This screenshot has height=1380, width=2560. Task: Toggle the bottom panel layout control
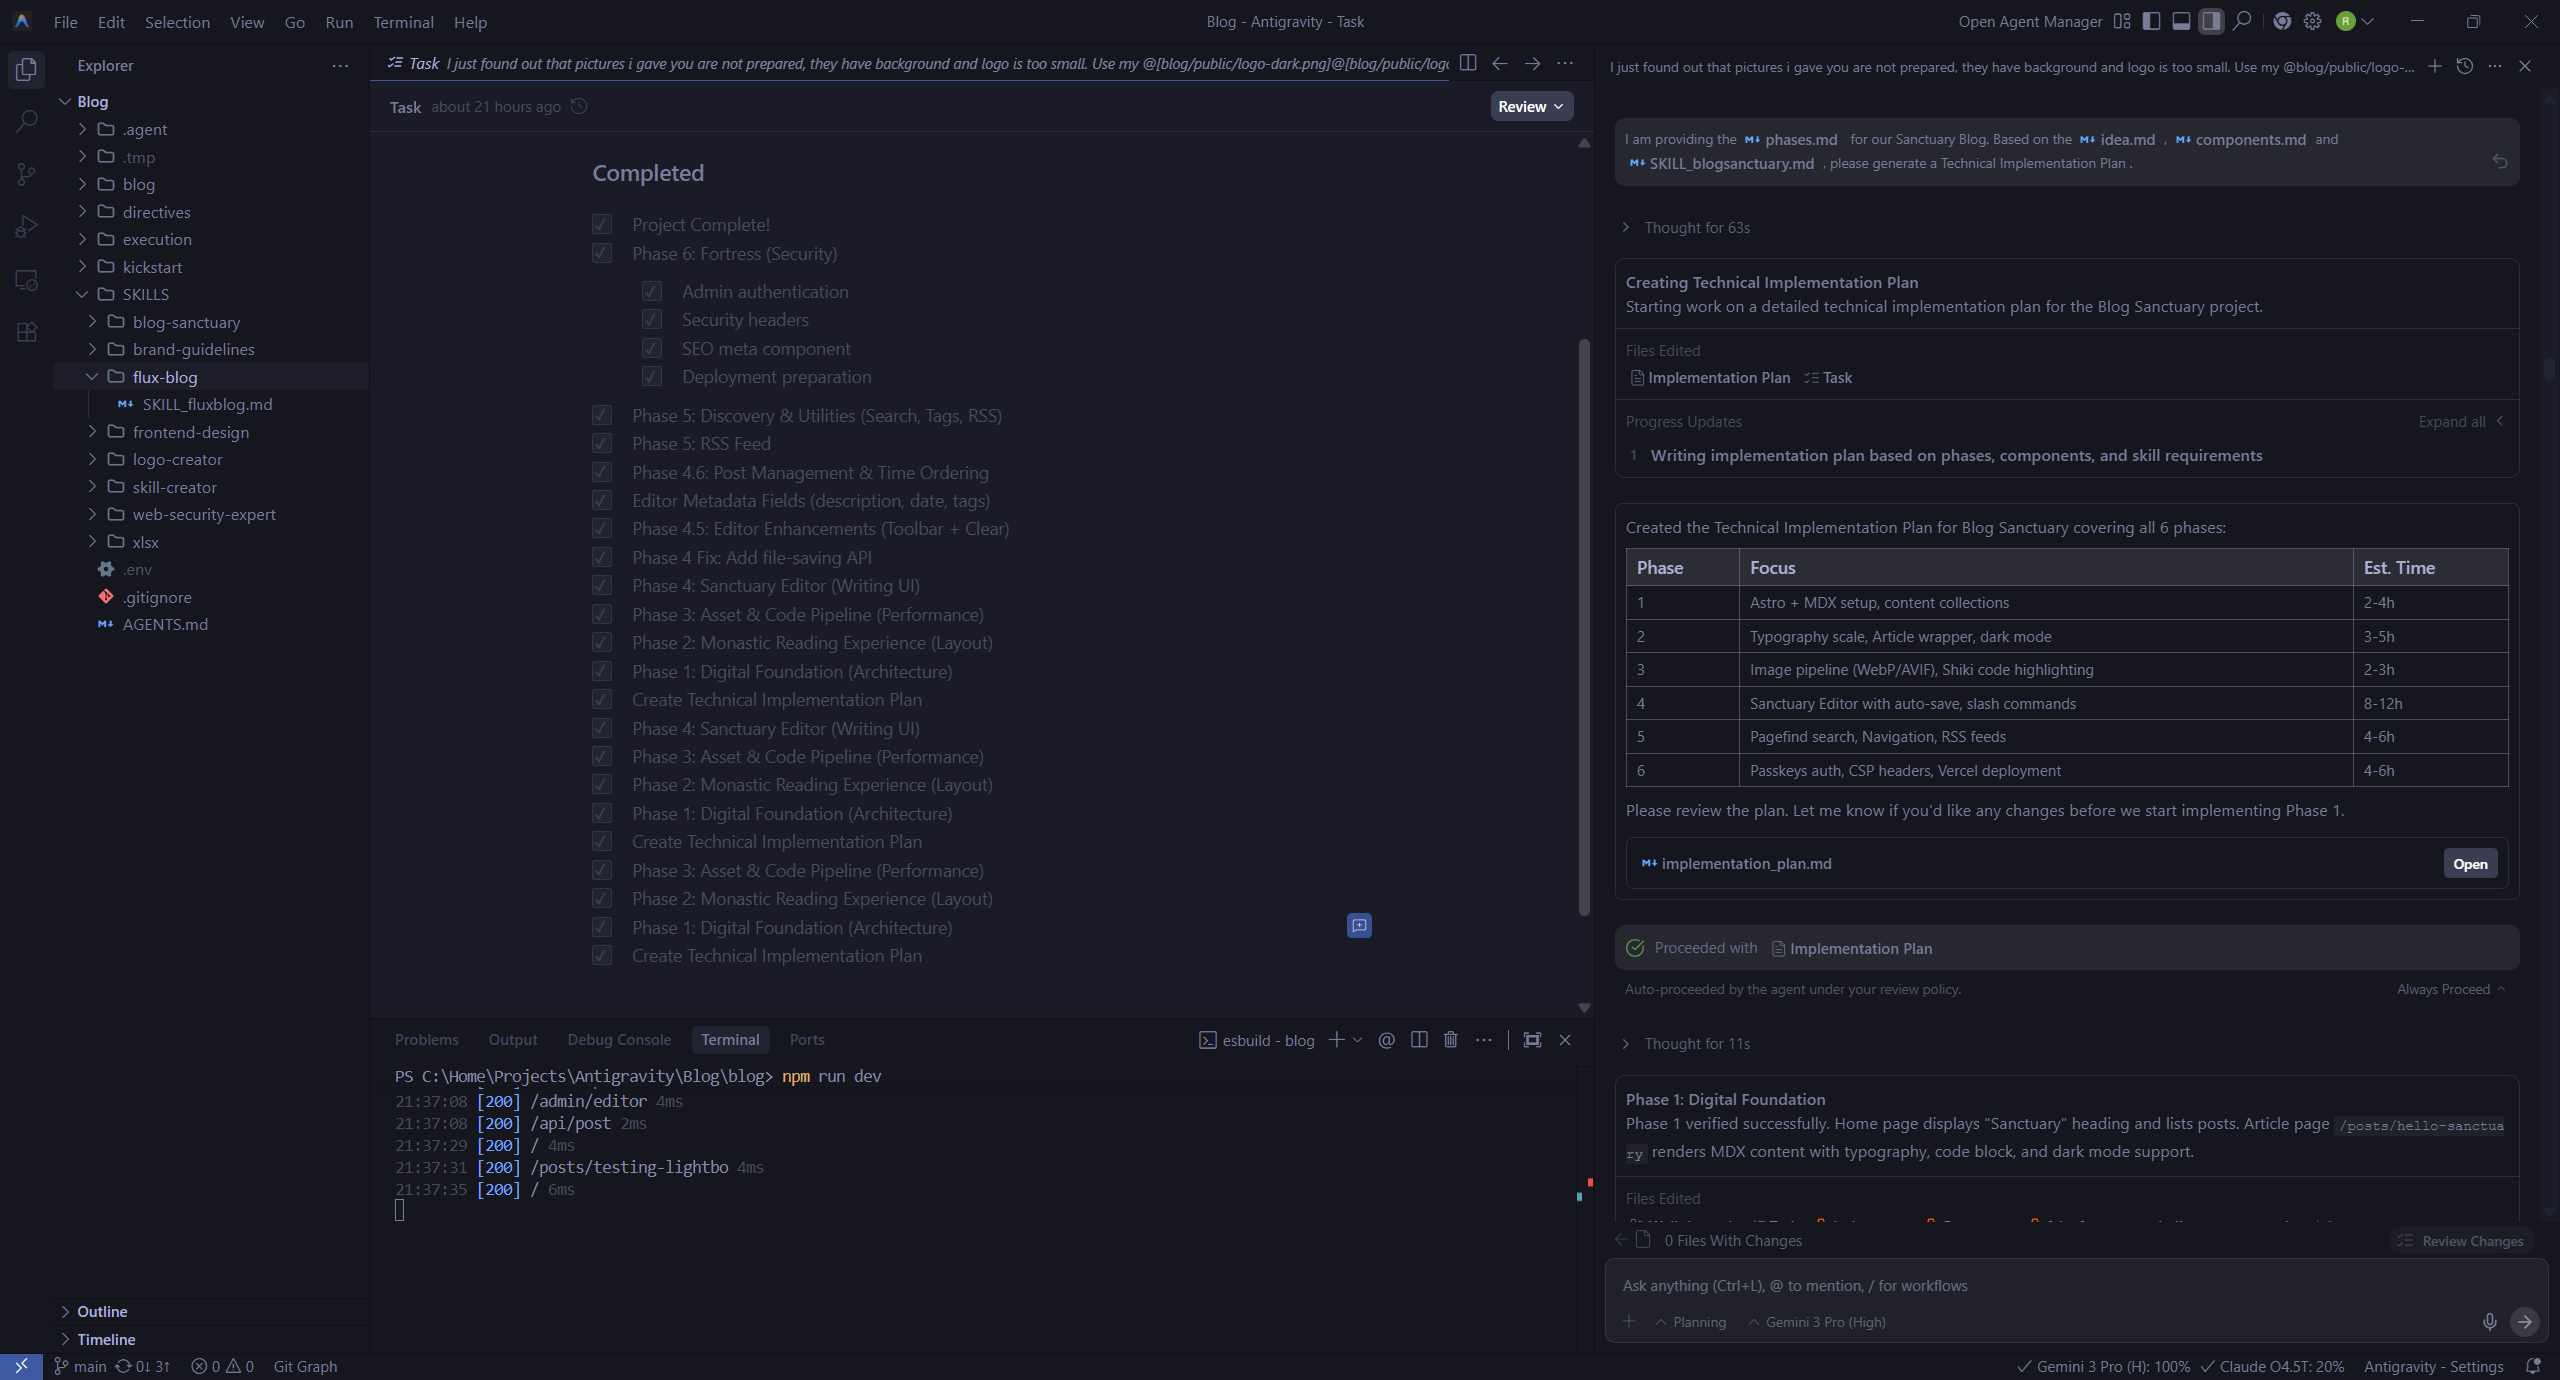pos(2181,21)
